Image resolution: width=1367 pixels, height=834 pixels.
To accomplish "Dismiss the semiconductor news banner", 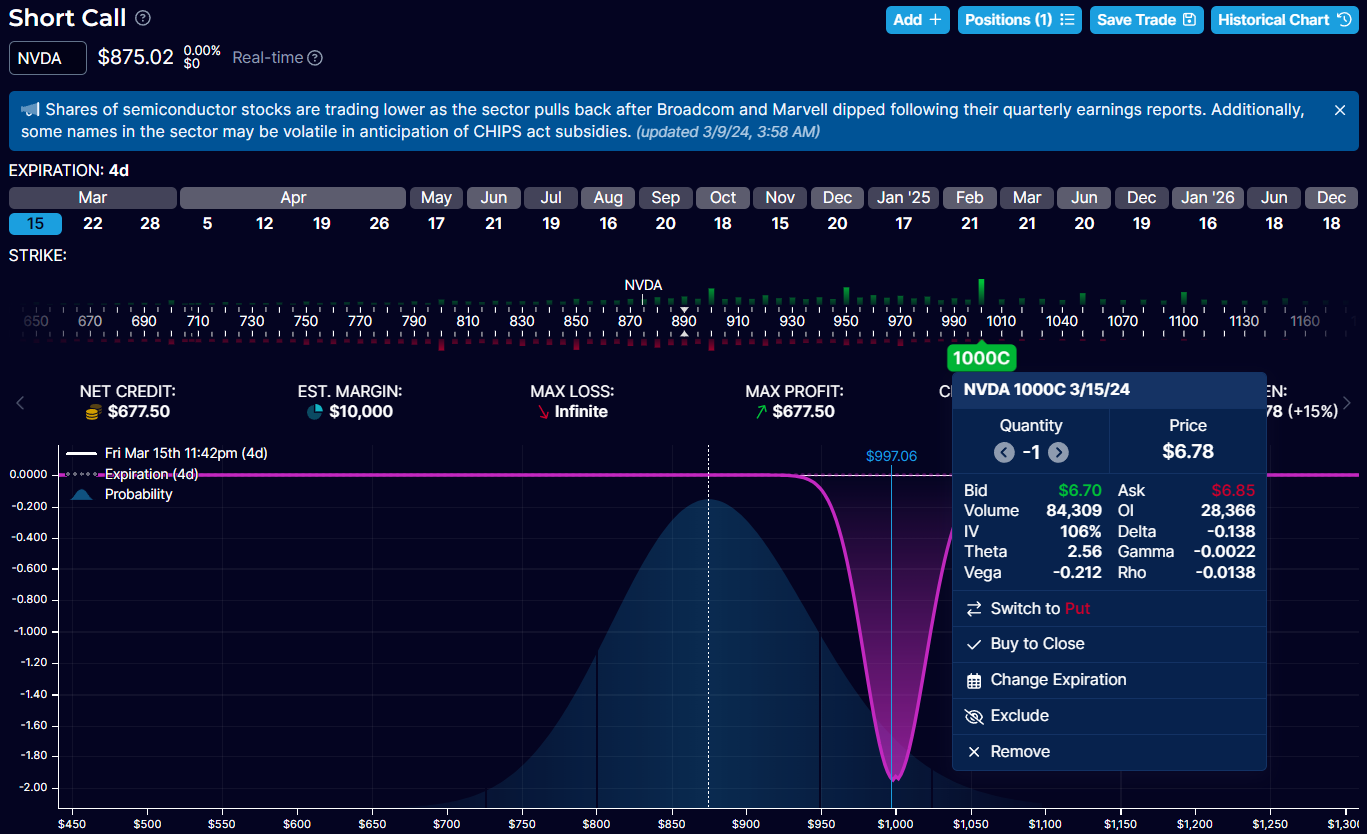I will coord(1340,110).
